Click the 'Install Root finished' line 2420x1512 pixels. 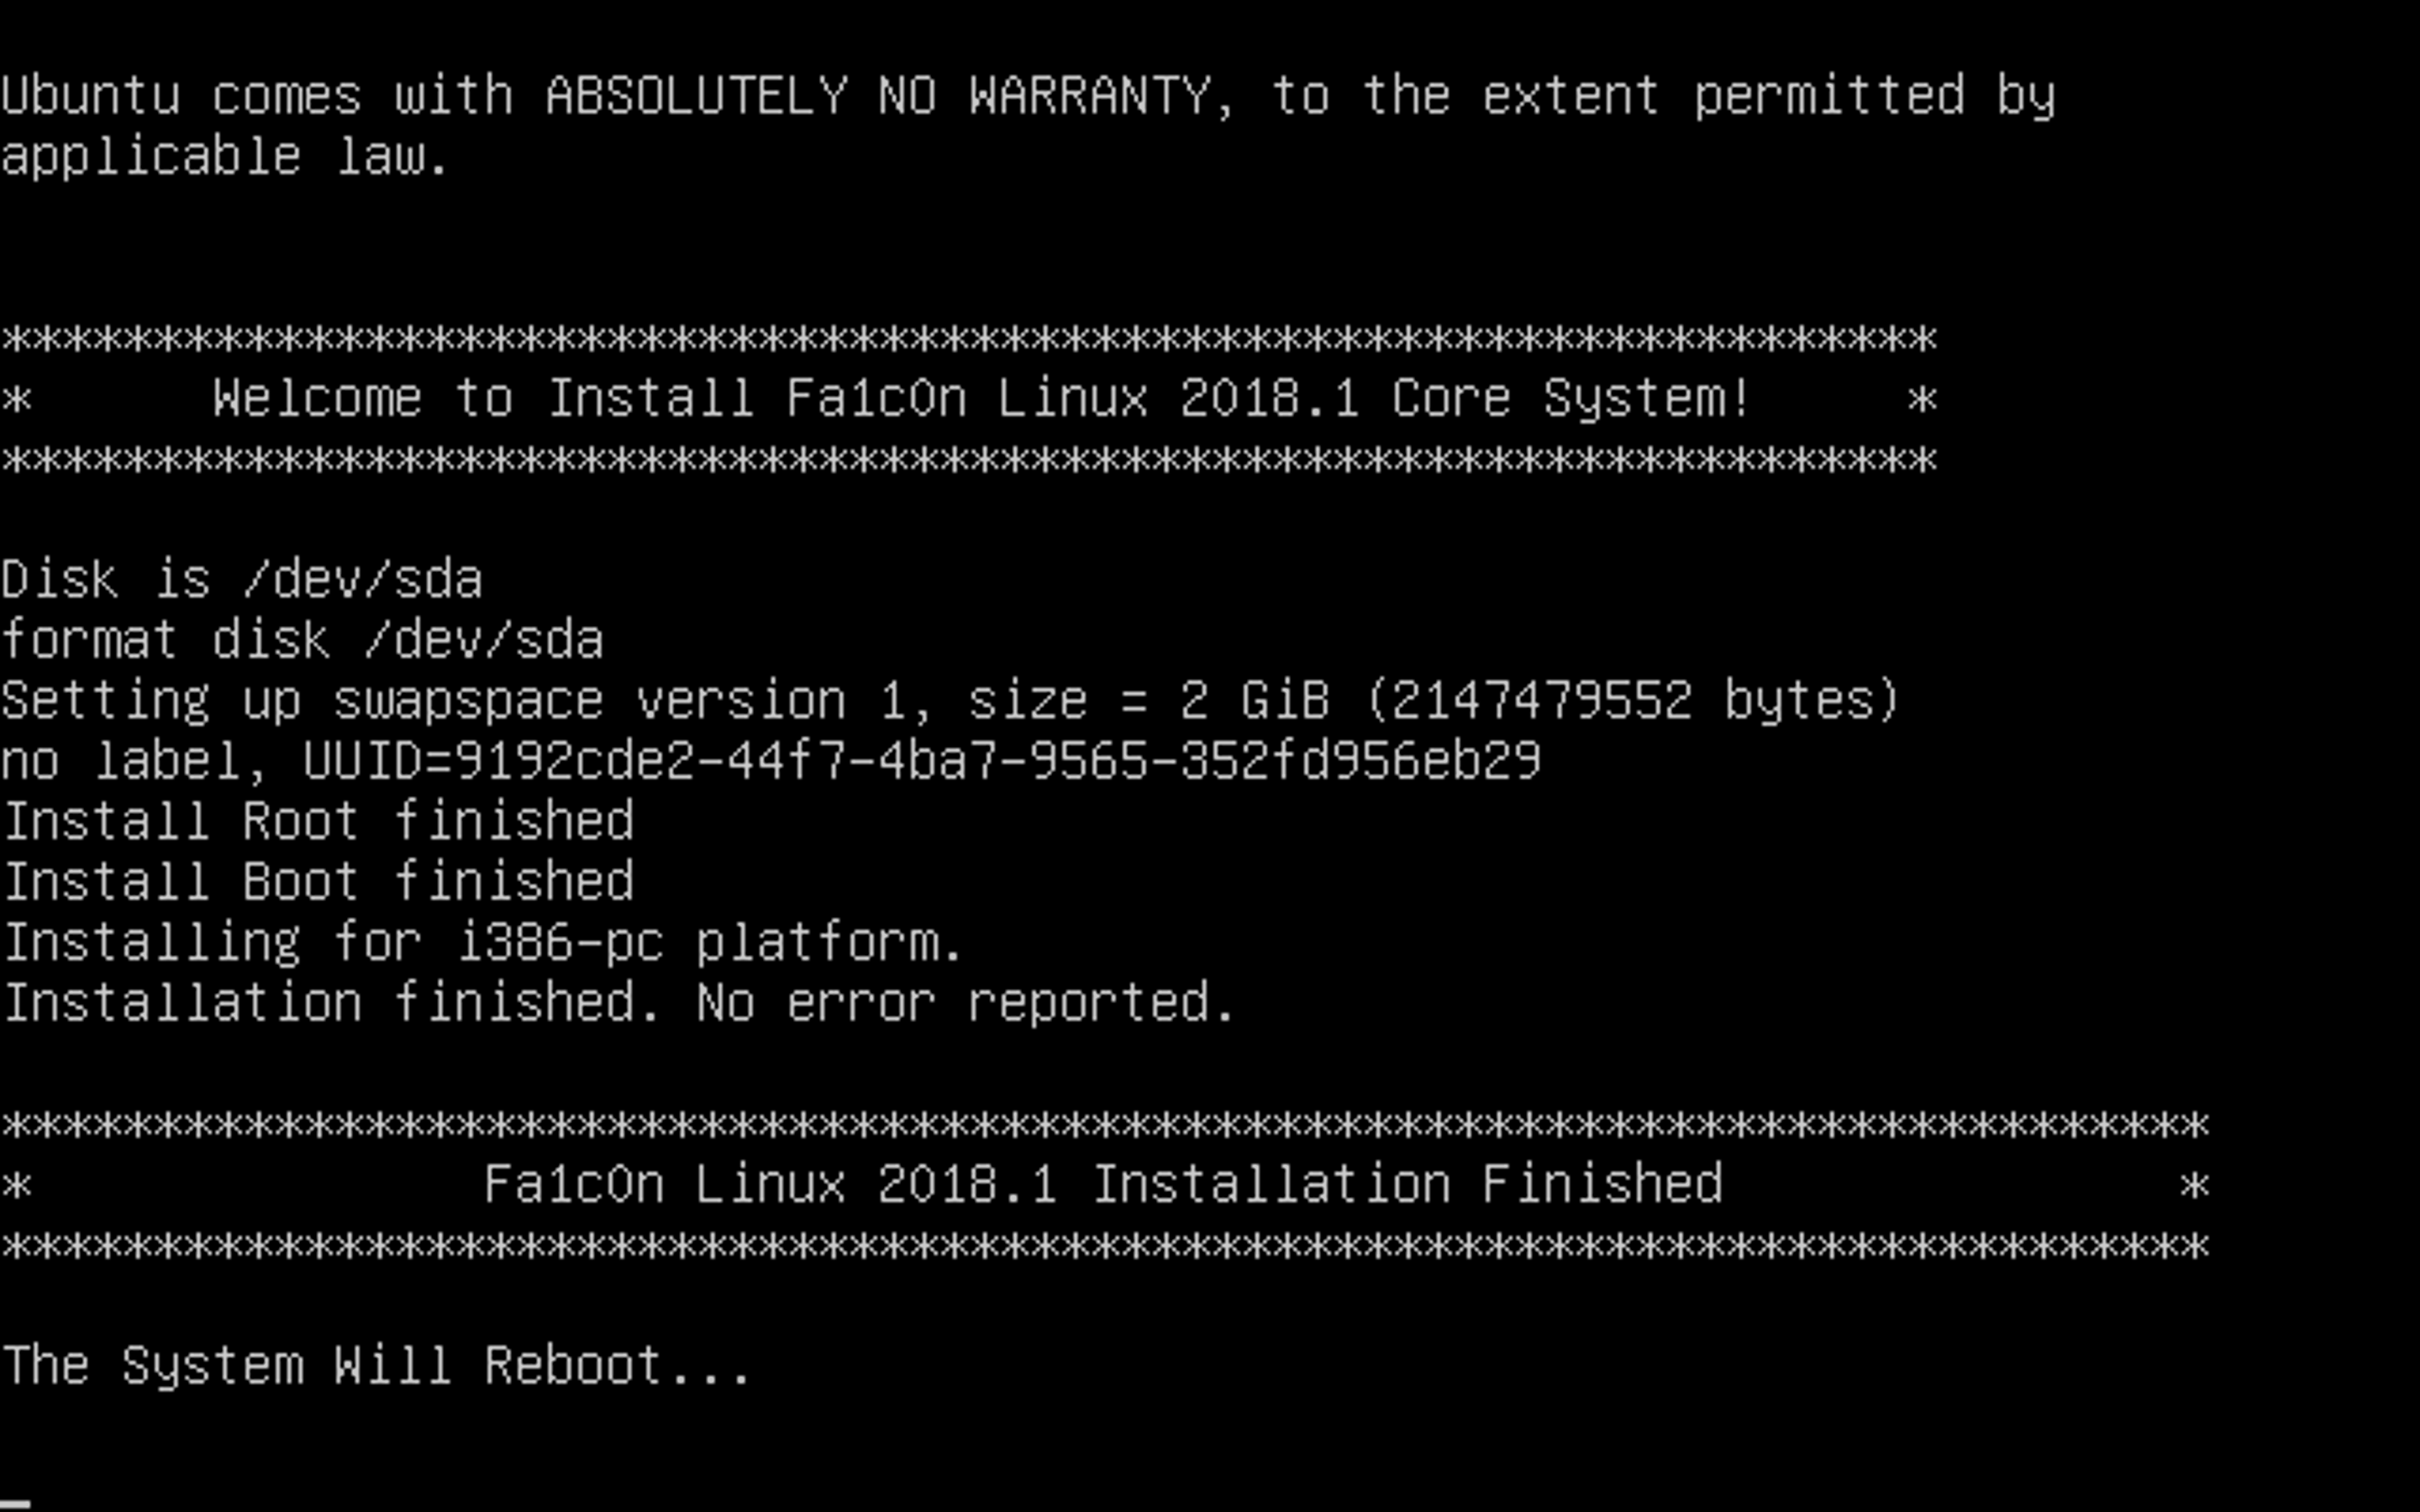click(x=319, y=822)
